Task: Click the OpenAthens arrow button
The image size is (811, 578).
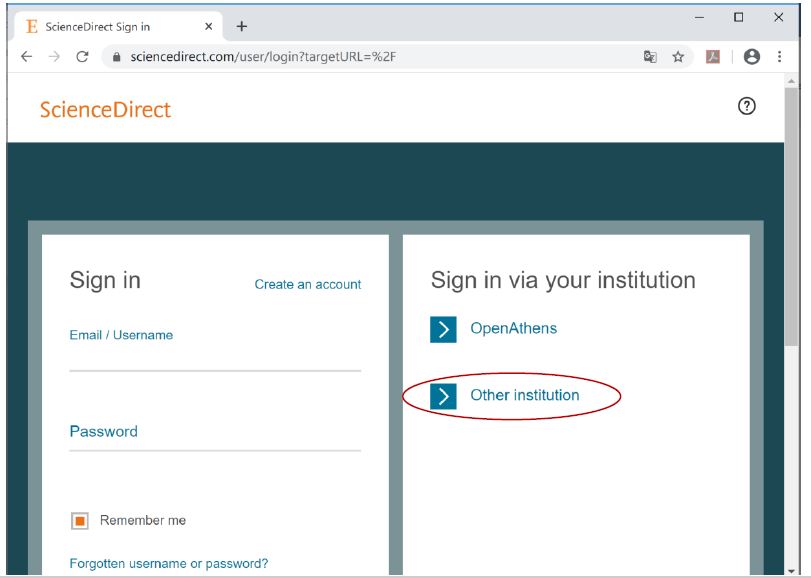Action: tap(443, 329)
